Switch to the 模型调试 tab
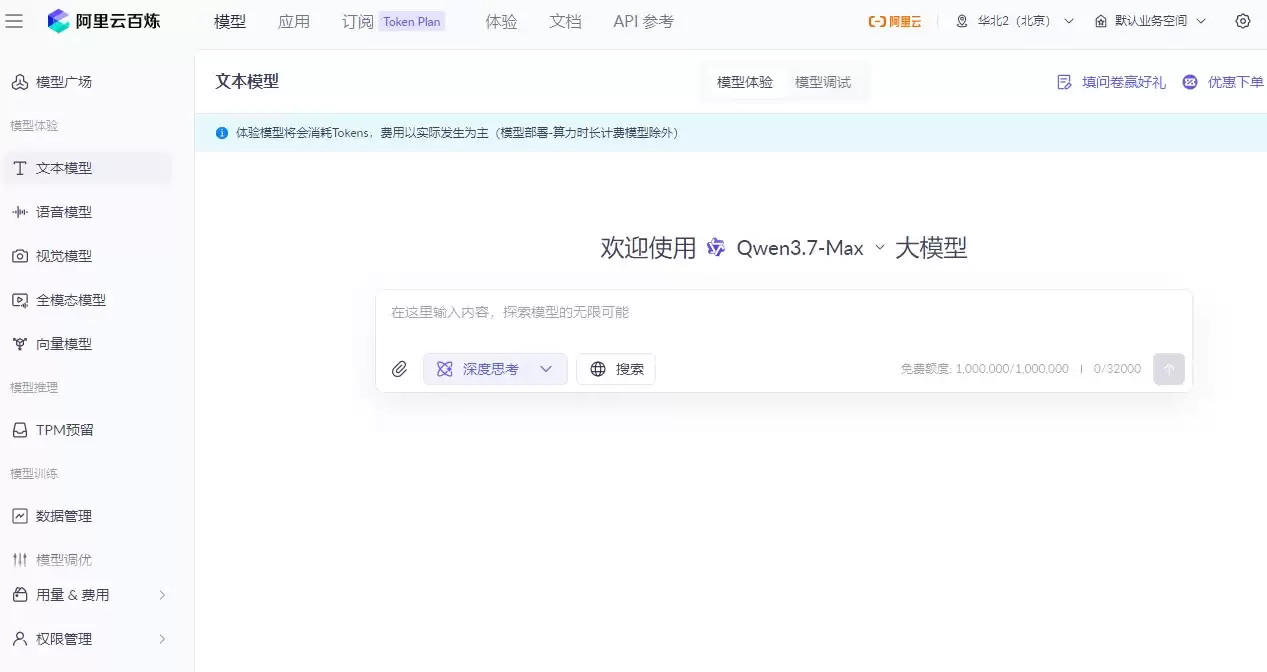Image resolution: width=1267 pixels, height=672 pixels. (823, 82)
